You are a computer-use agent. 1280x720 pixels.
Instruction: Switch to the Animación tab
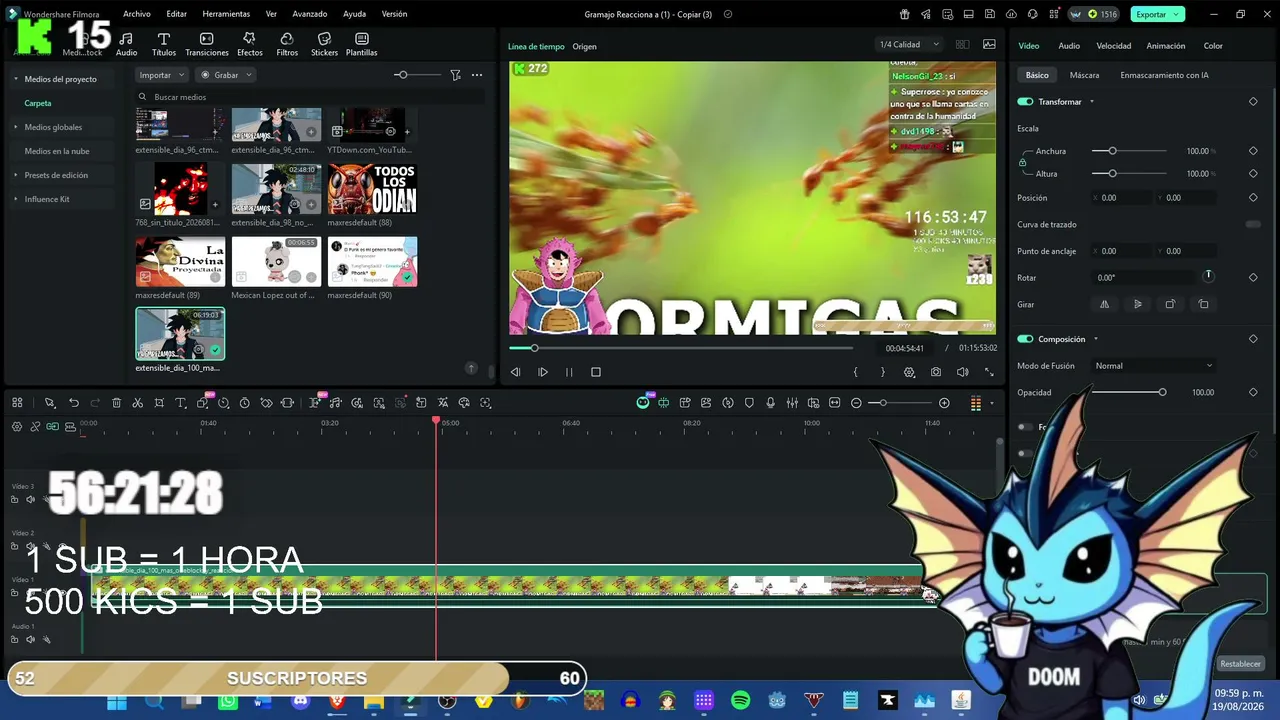(1166, 46)
